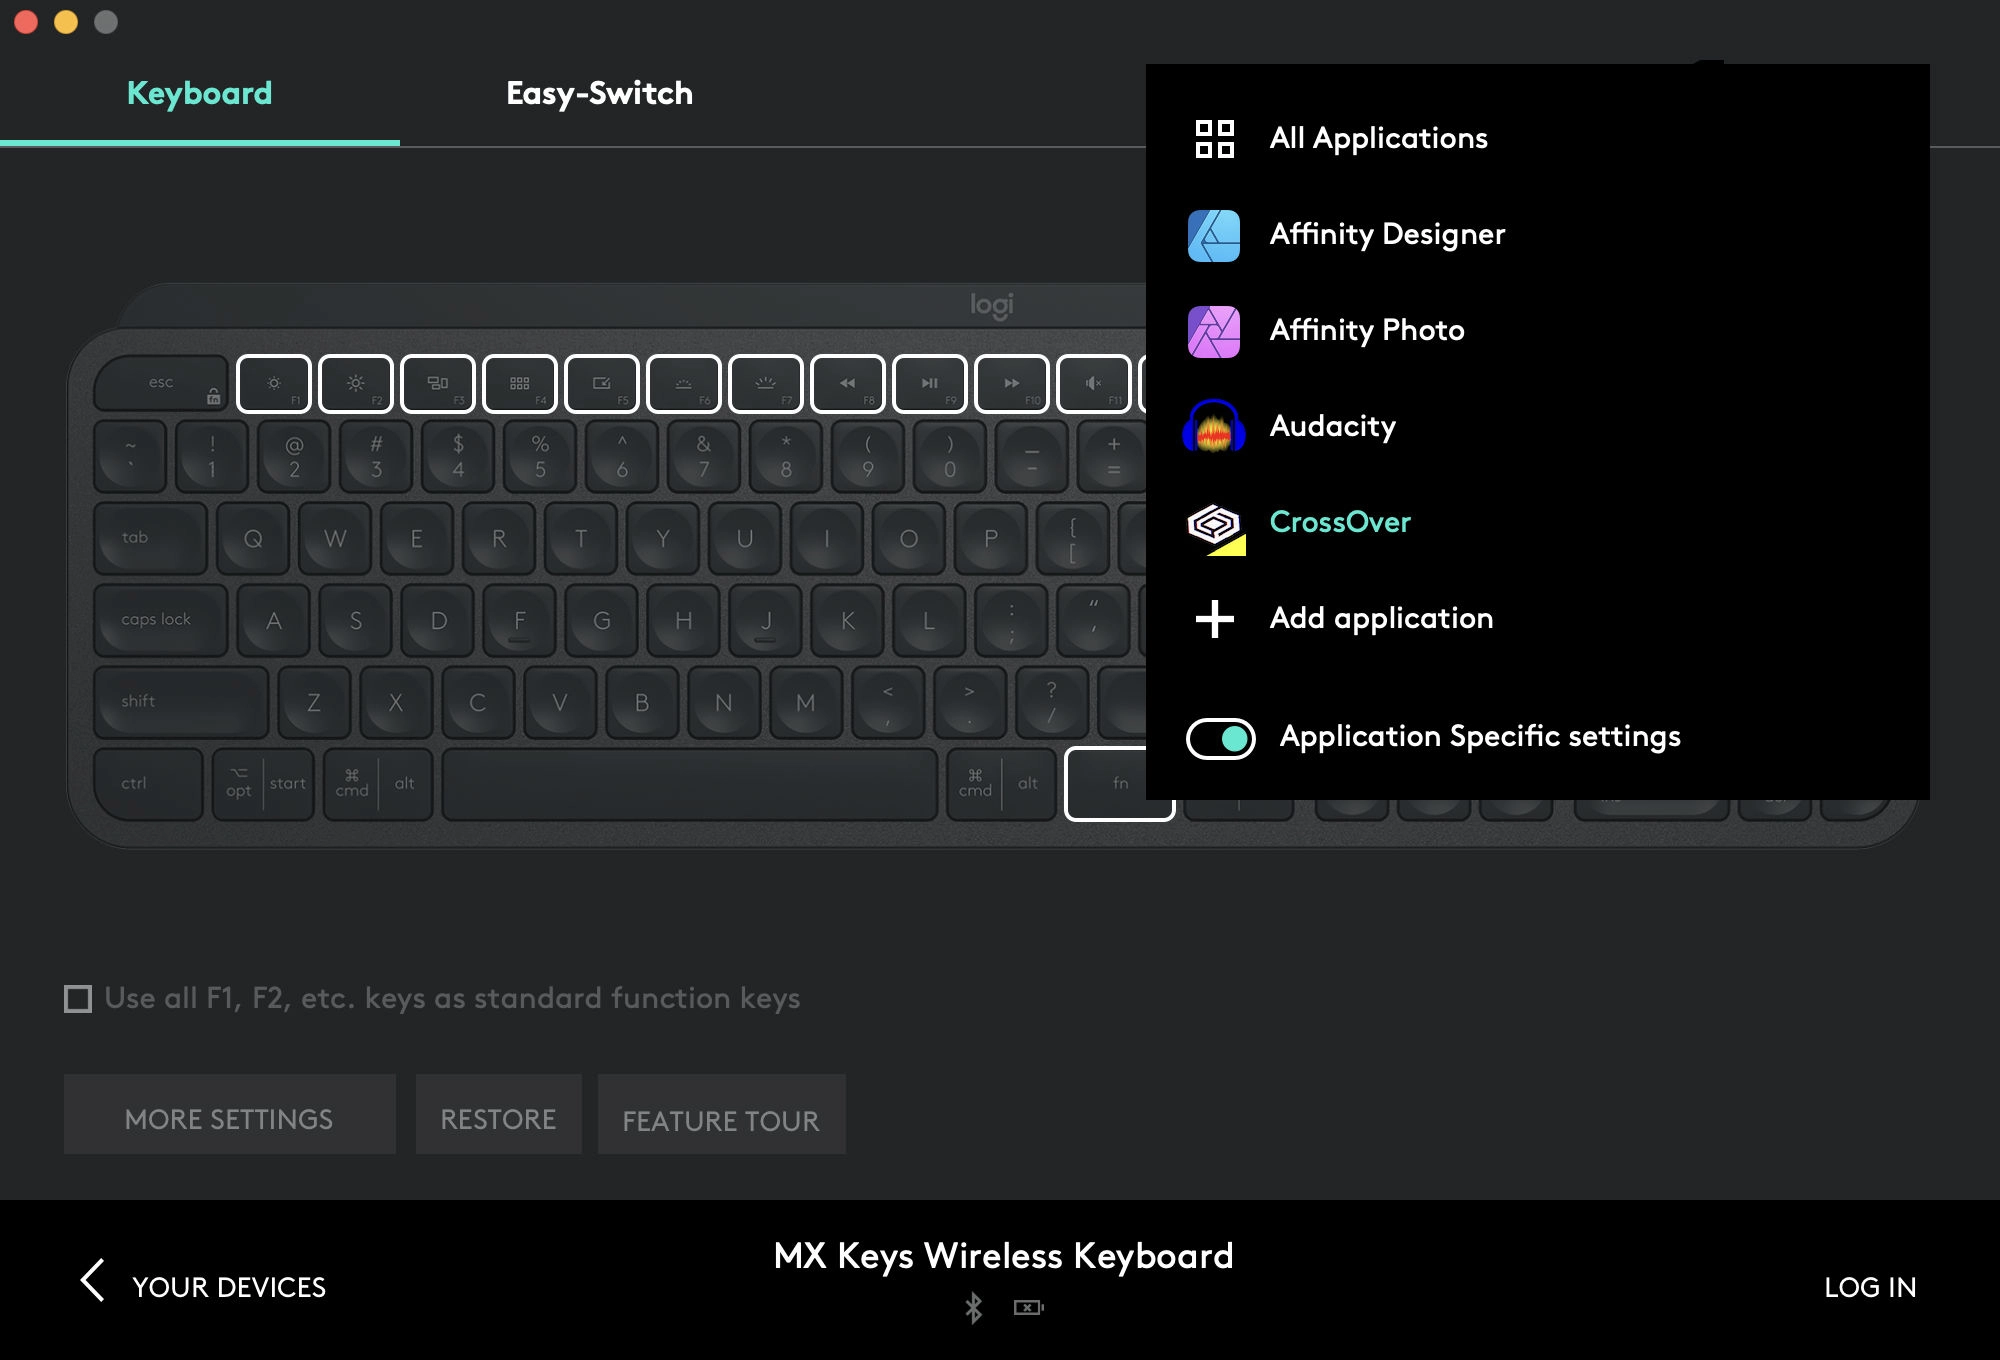Viewport: 2000px width, 1360px height.
Task: Click the back arrow chevron
Action: (x=92, y=1280)
